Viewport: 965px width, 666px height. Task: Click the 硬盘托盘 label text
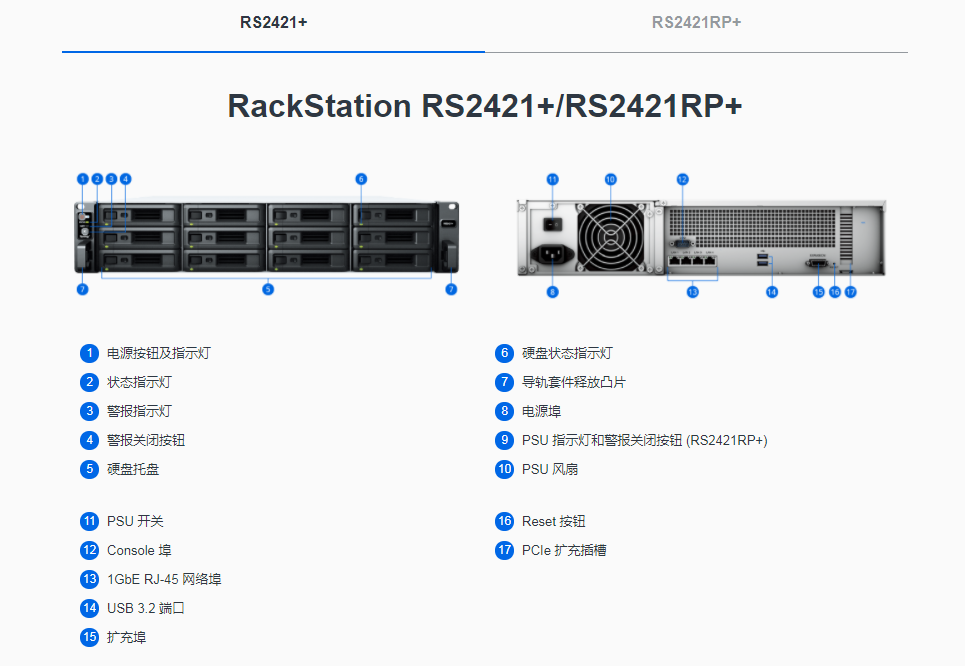pos(133,469)
